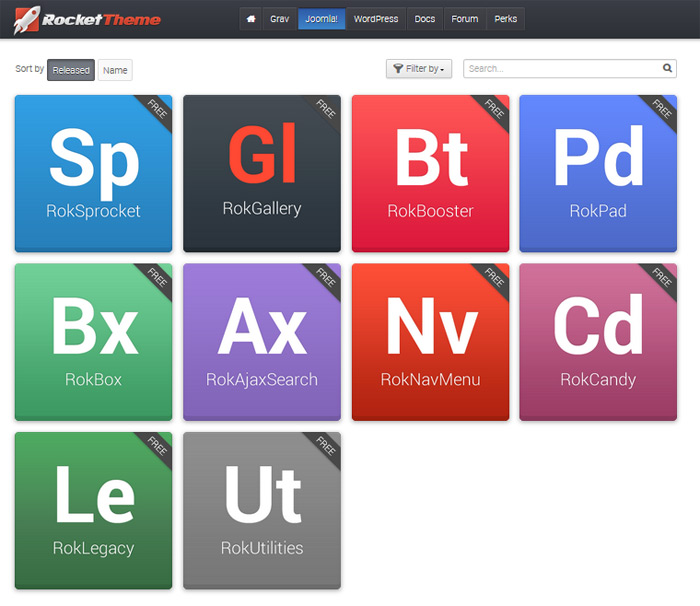The width and height of the screenshot is (700, 606).
Task: Click the RokUtilities name label
Action: [262, 548]
